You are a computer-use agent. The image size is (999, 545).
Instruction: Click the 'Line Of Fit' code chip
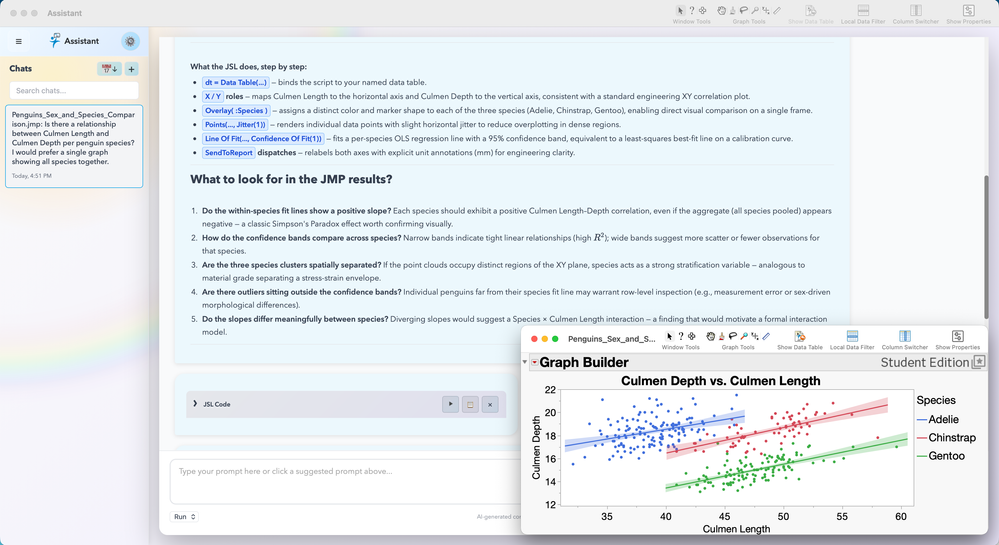[x=263, y=138]
